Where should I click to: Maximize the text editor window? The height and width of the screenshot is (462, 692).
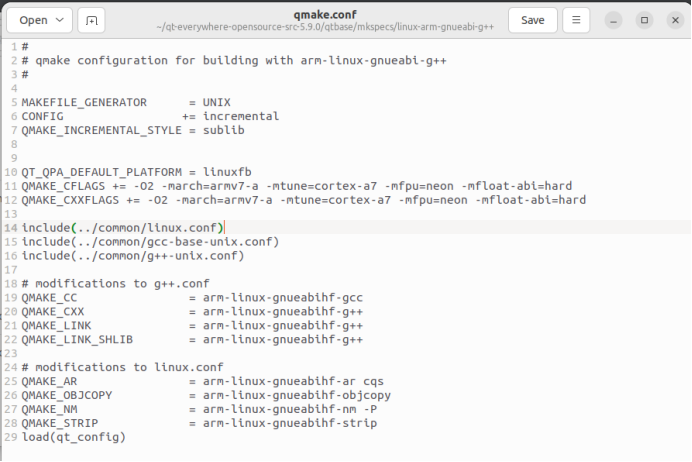[644, 20]
